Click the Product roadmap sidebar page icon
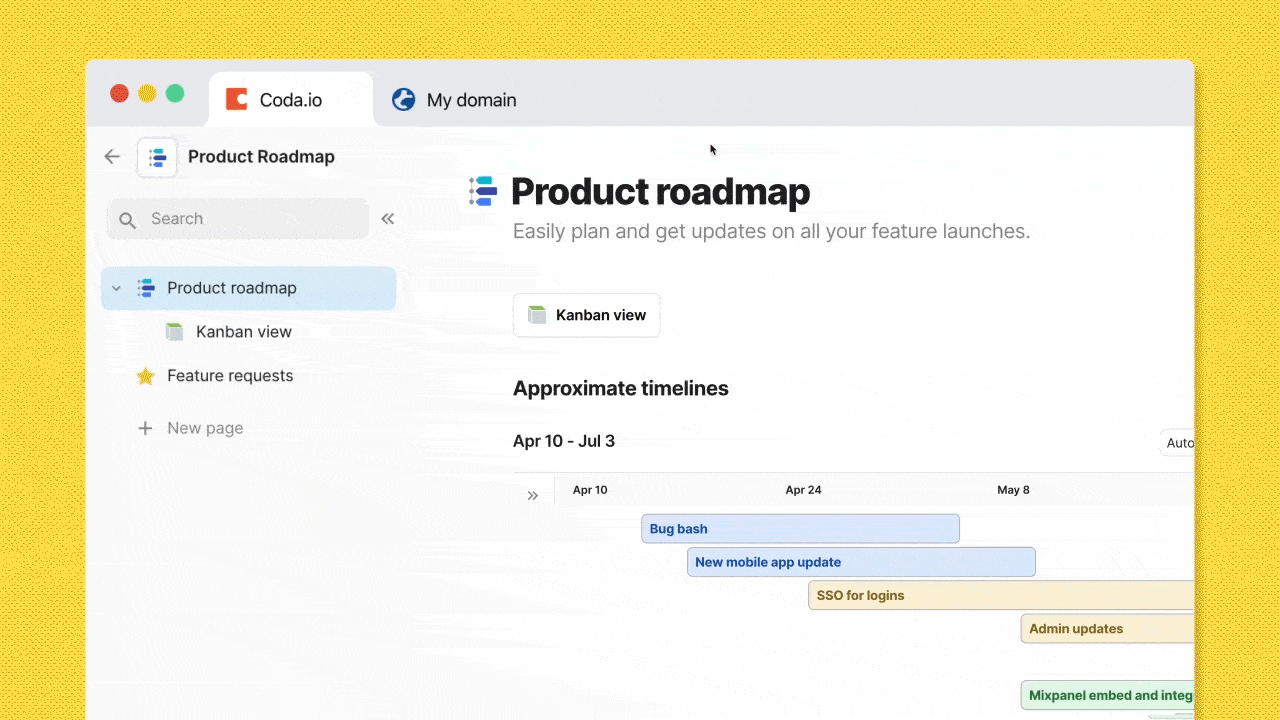This screenshot has width=1280, height=720. click(146, 288)
